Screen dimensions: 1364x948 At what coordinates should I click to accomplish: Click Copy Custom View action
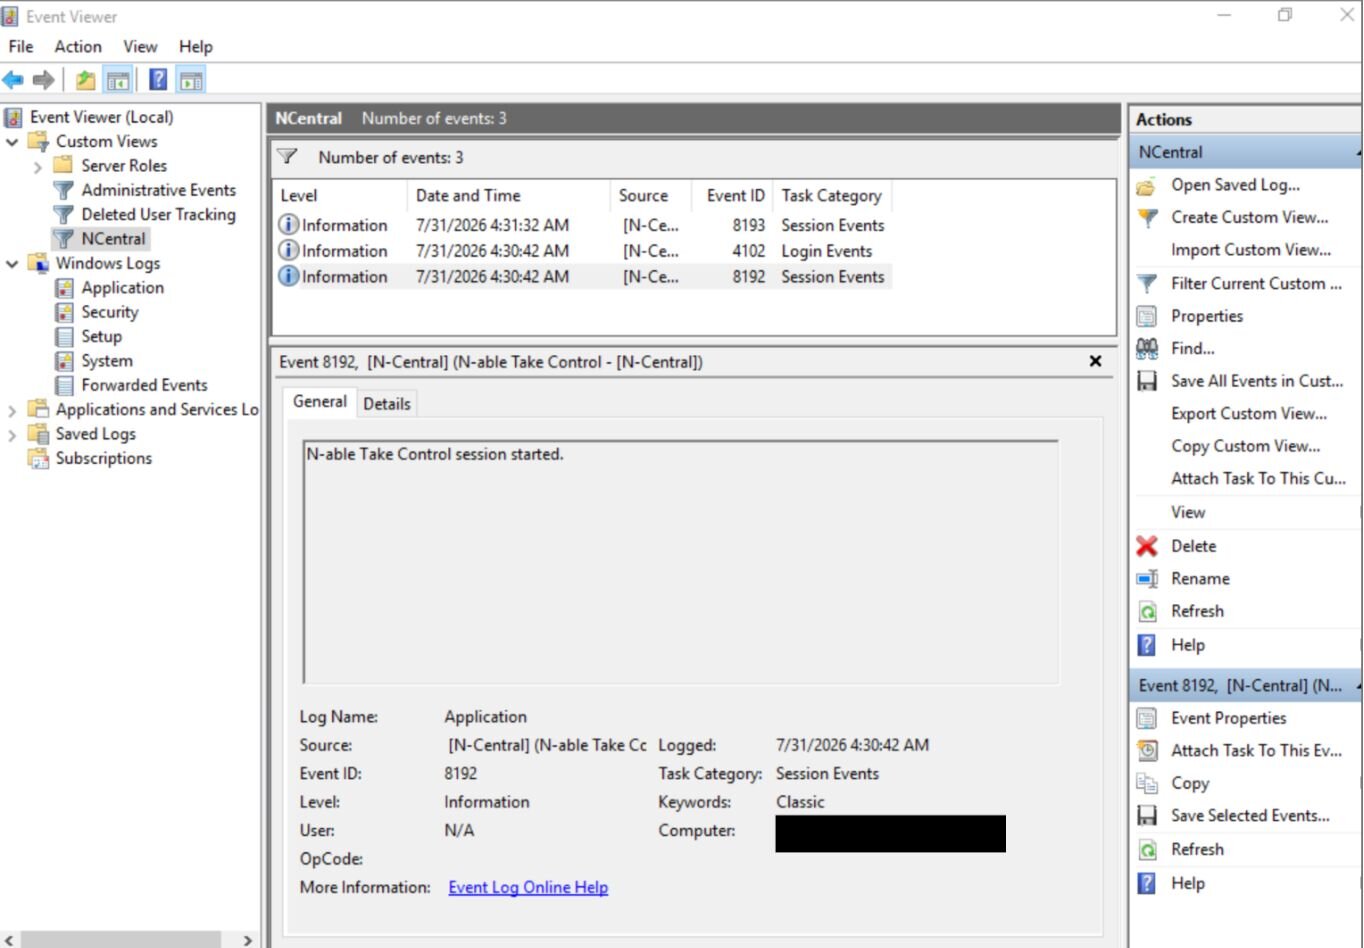point(1246,447)
